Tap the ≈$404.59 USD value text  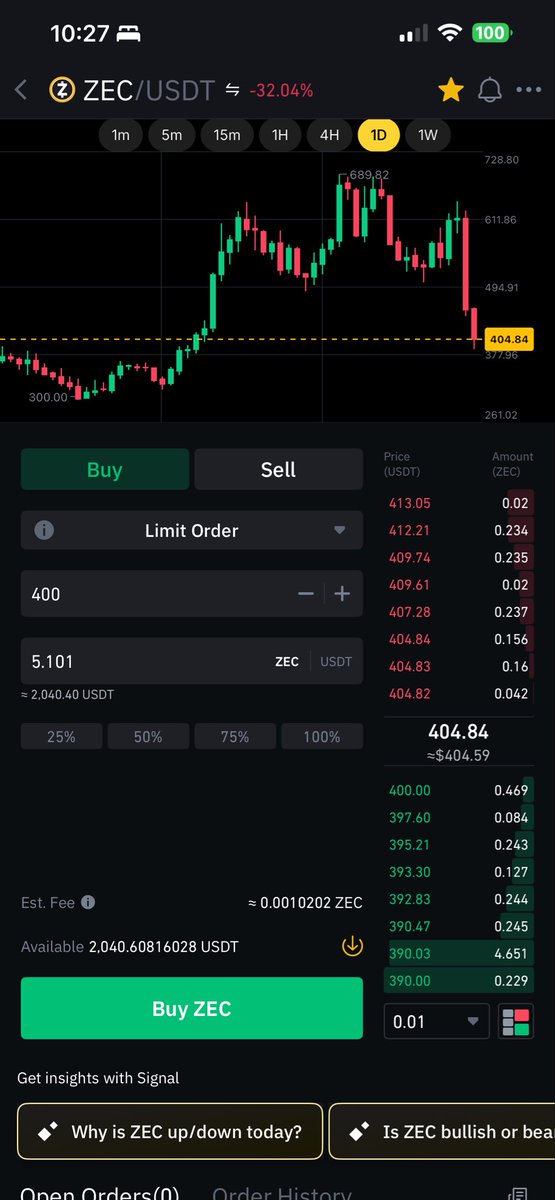459,755
